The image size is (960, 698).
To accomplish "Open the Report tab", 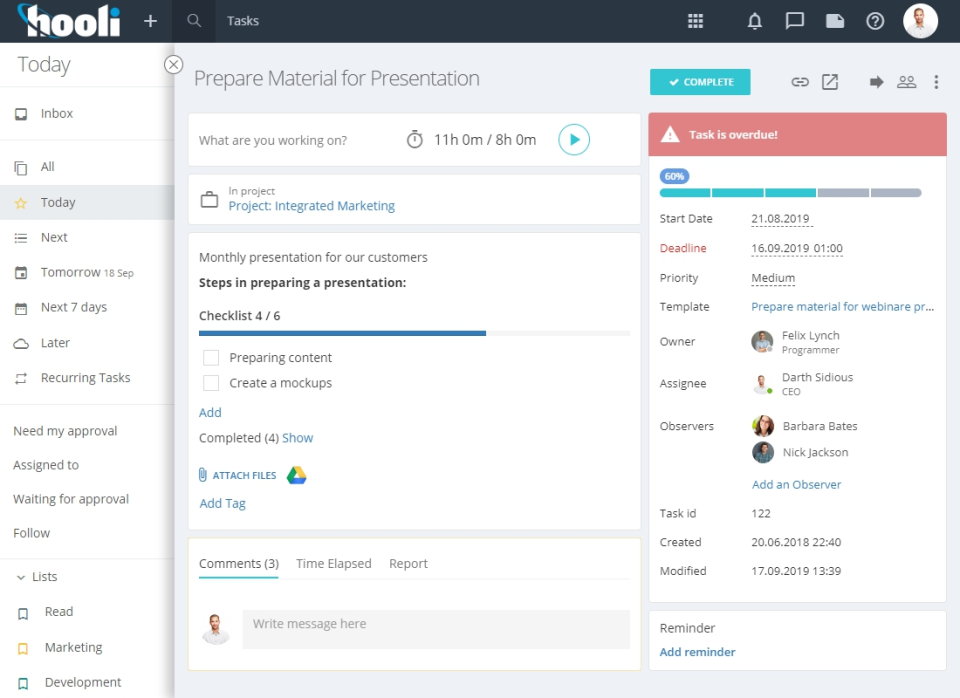I will tap(408, 564).
